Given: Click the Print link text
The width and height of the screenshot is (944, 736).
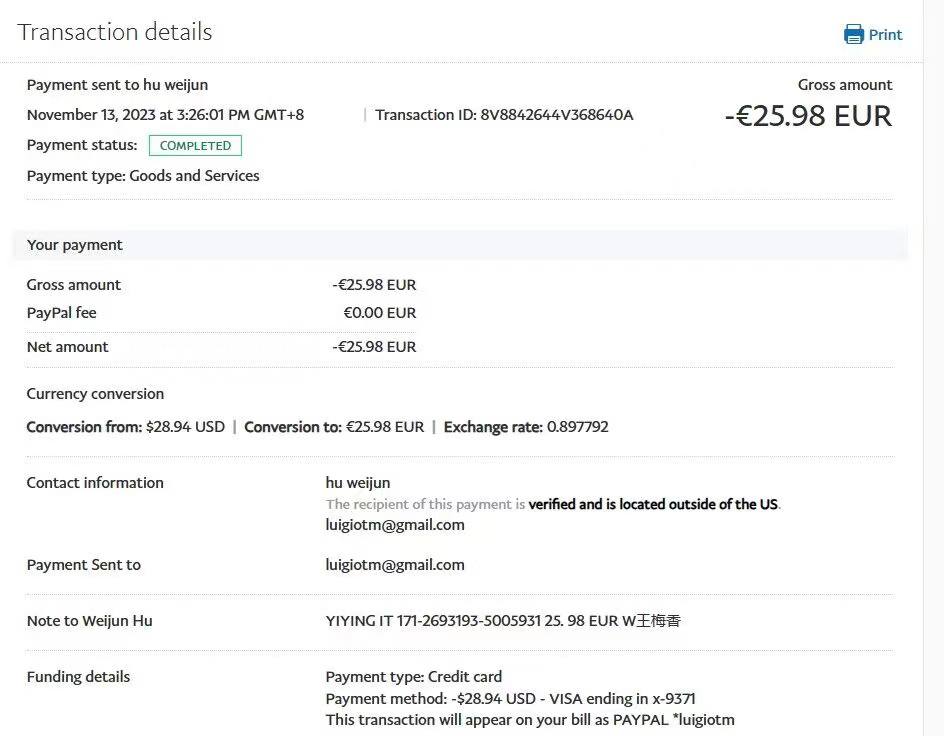Looking at the screenshot, I should [x=885, y=35].
